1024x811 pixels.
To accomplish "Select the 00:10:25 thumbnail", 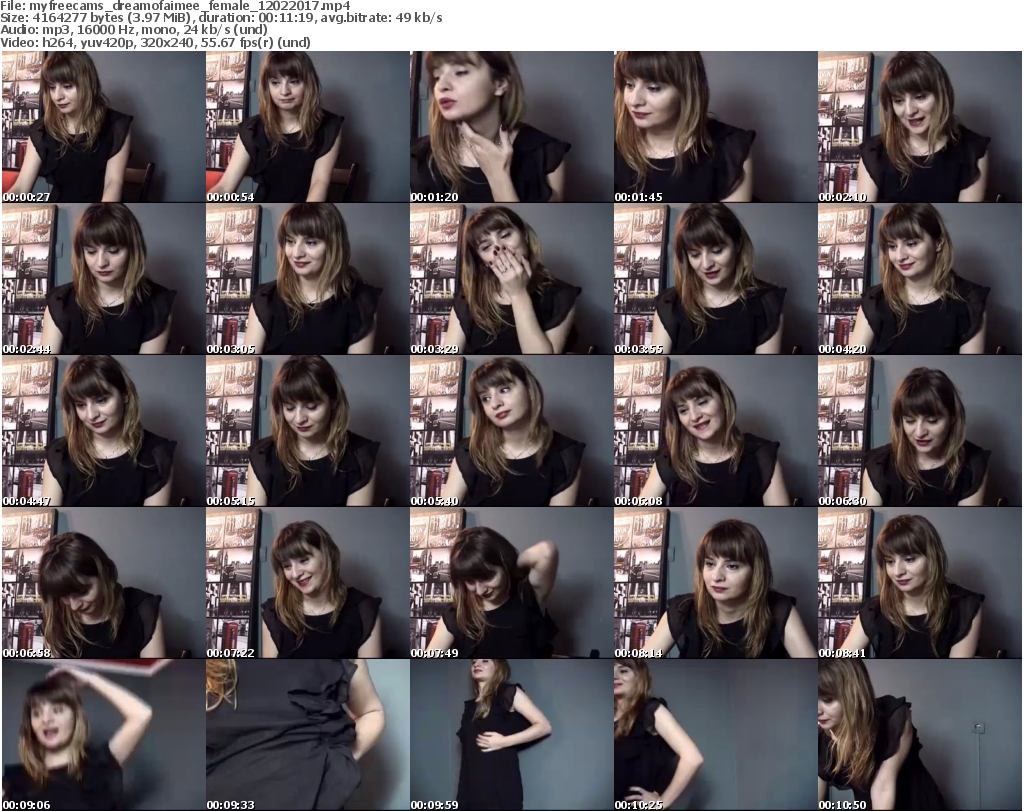I will tap(715, 735).
